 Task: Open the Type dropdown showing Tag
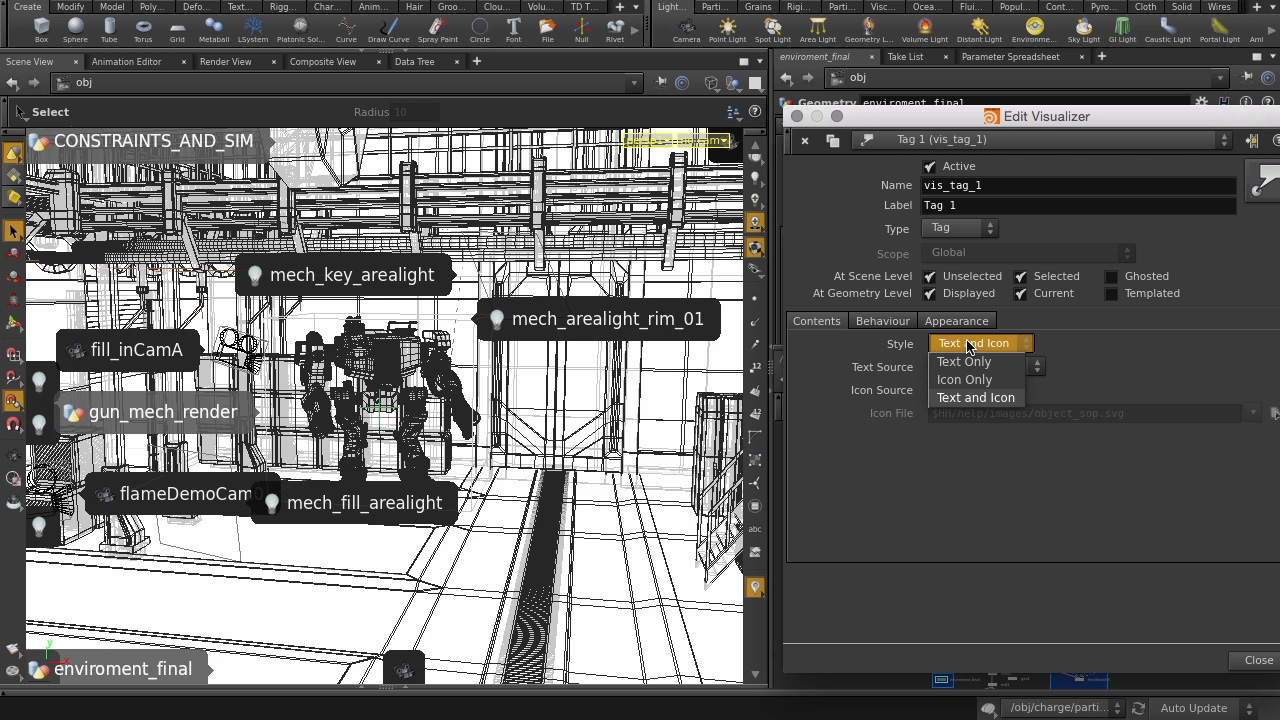tap(959, 228)
